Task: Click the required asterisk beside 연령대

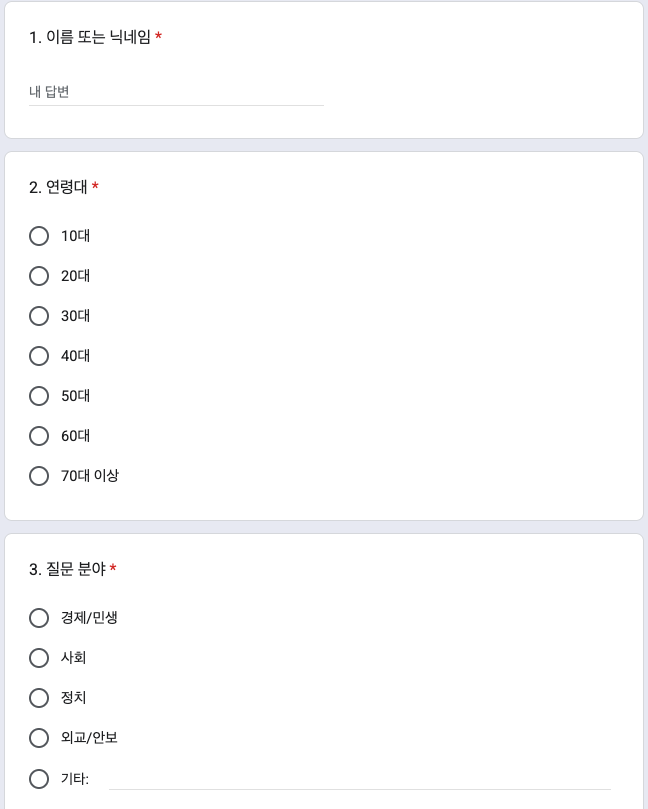Action: coord(95,187)
